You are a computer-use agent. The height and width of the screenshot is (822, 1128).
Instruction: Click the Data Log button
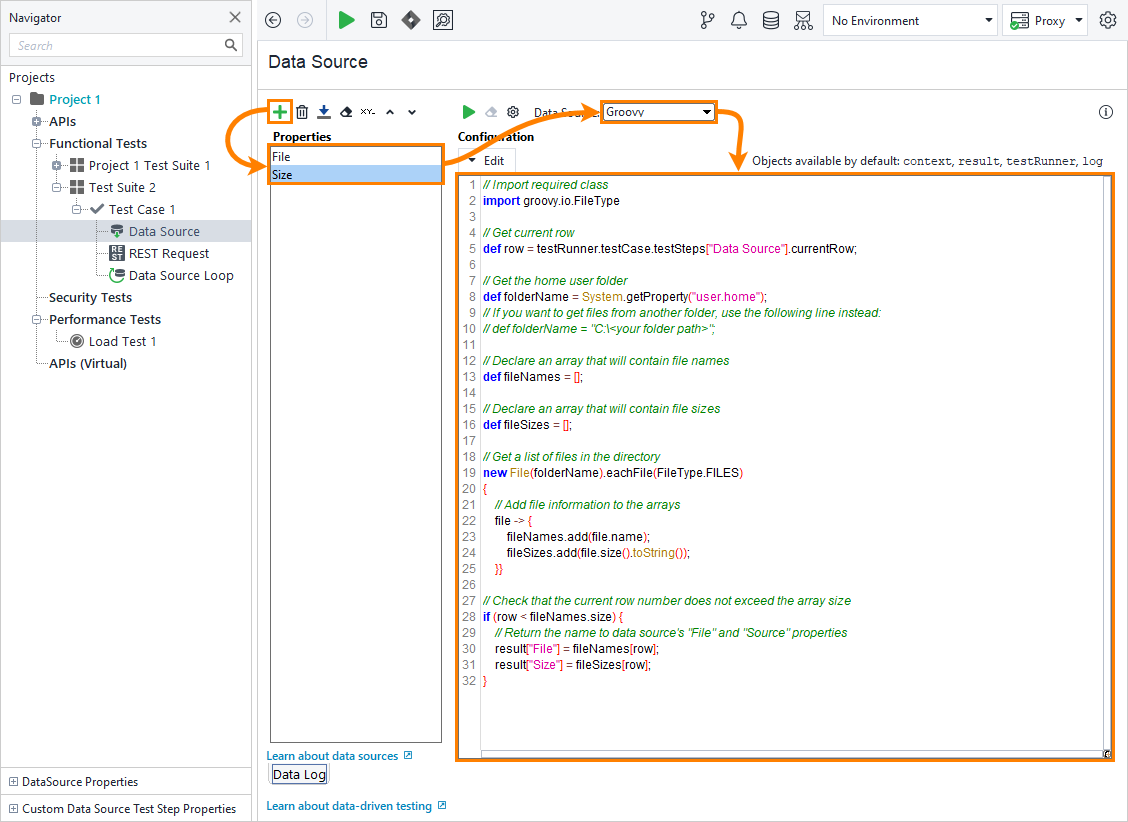coord(300,774)
